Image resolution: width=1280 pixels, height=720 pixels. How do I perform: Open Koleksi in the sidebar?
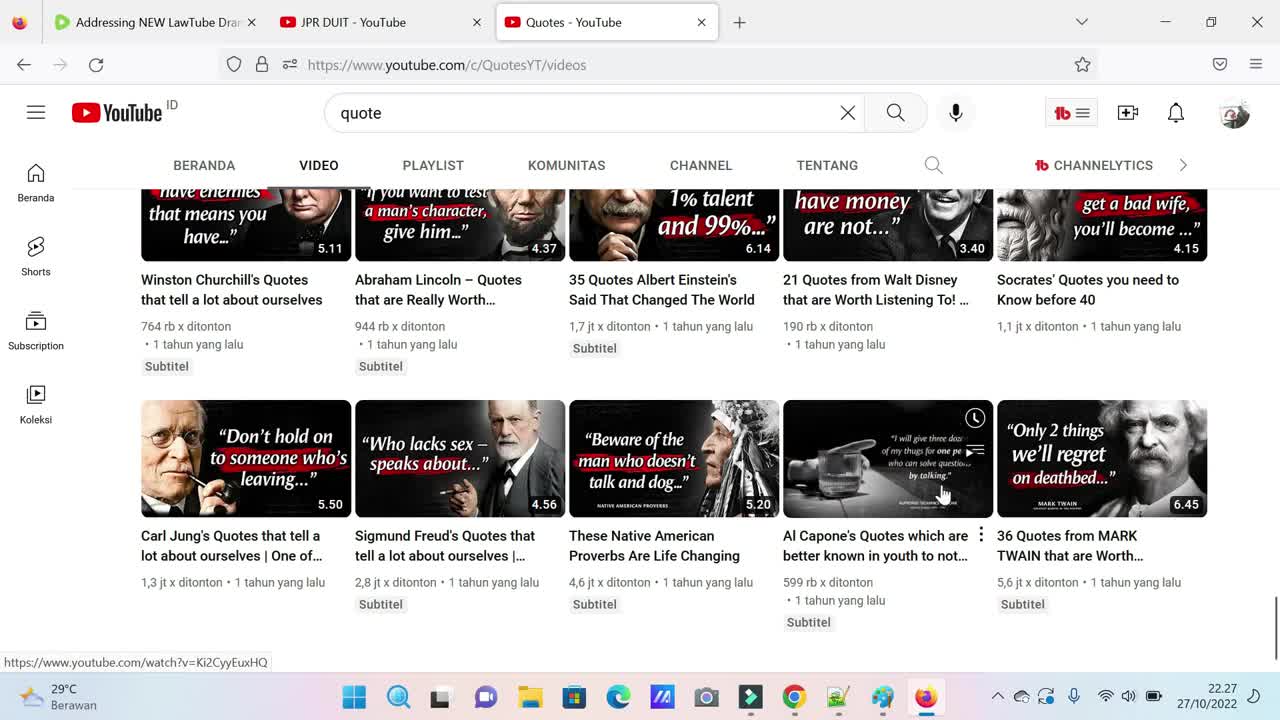(36, 405)
